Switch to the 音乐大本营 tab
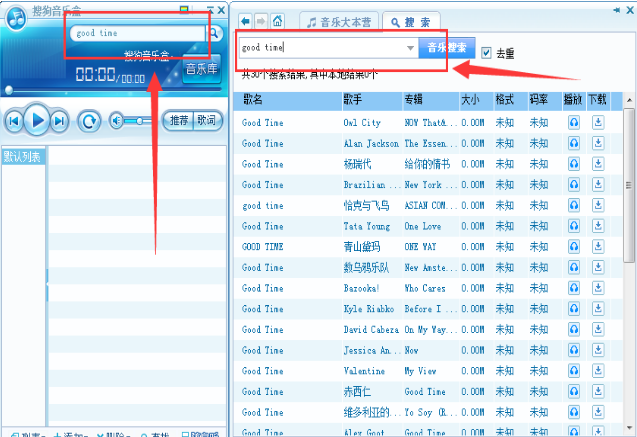The width and height of the screenshot is (637, 437). 339,22
